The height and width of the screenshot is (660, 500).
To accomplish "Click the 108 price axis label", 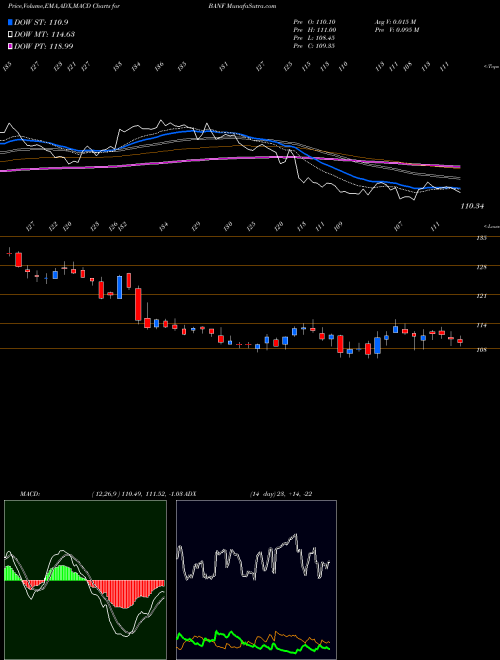I will point(481,350).
